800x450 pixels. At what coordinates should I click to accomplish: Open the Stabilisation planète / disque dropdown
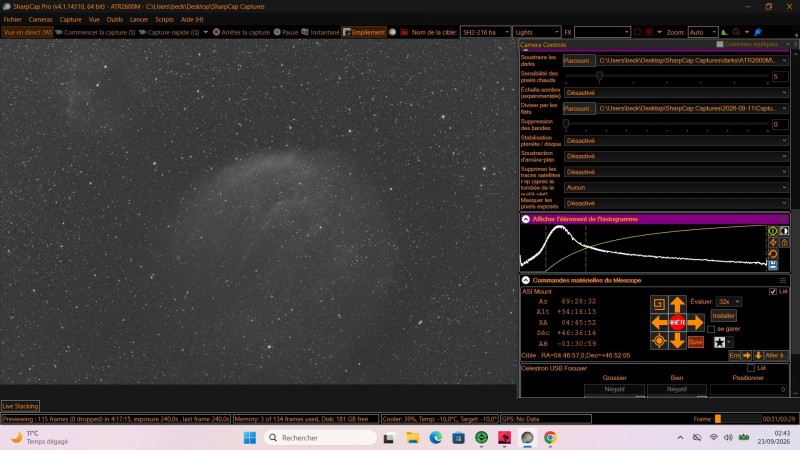677,140
